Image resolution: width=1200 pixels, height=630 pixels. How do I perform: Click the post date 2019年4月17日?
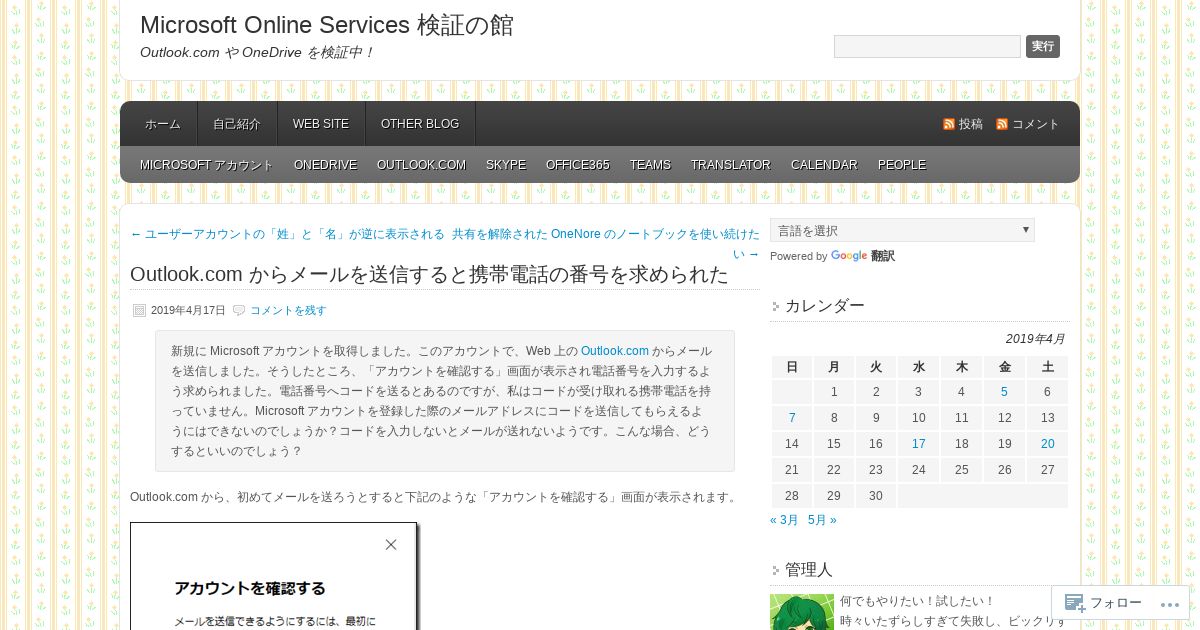pyautogui.click(x=188, y=310)
